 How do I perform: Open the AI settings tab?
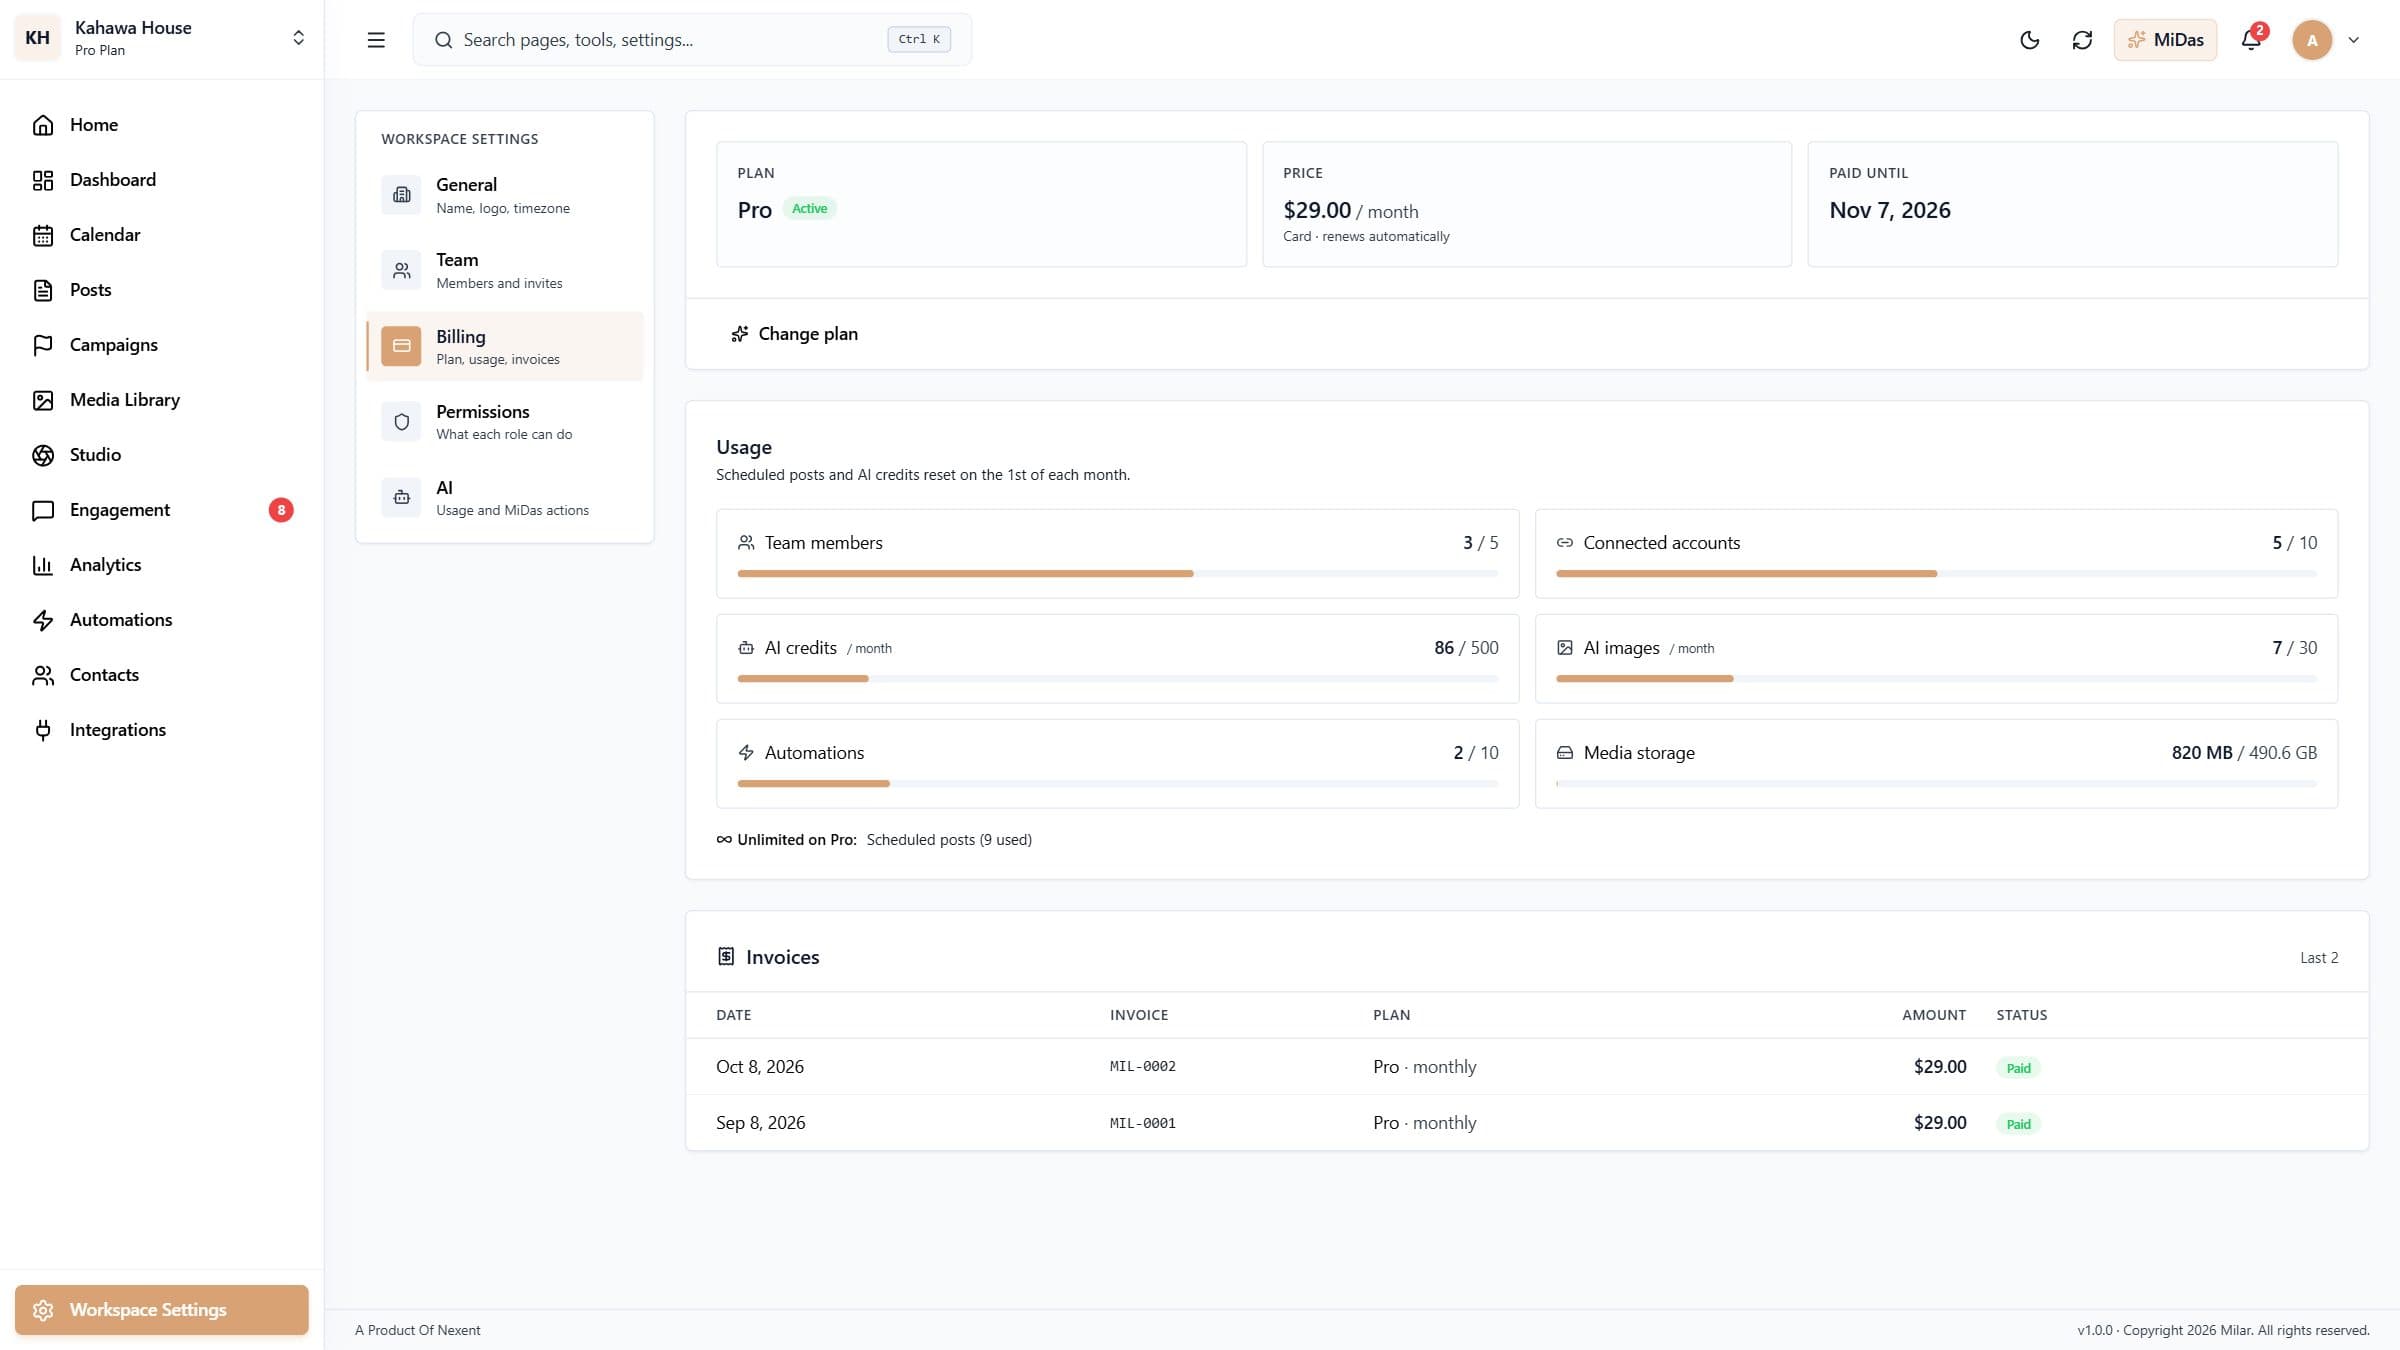click(x=505, y=497)
